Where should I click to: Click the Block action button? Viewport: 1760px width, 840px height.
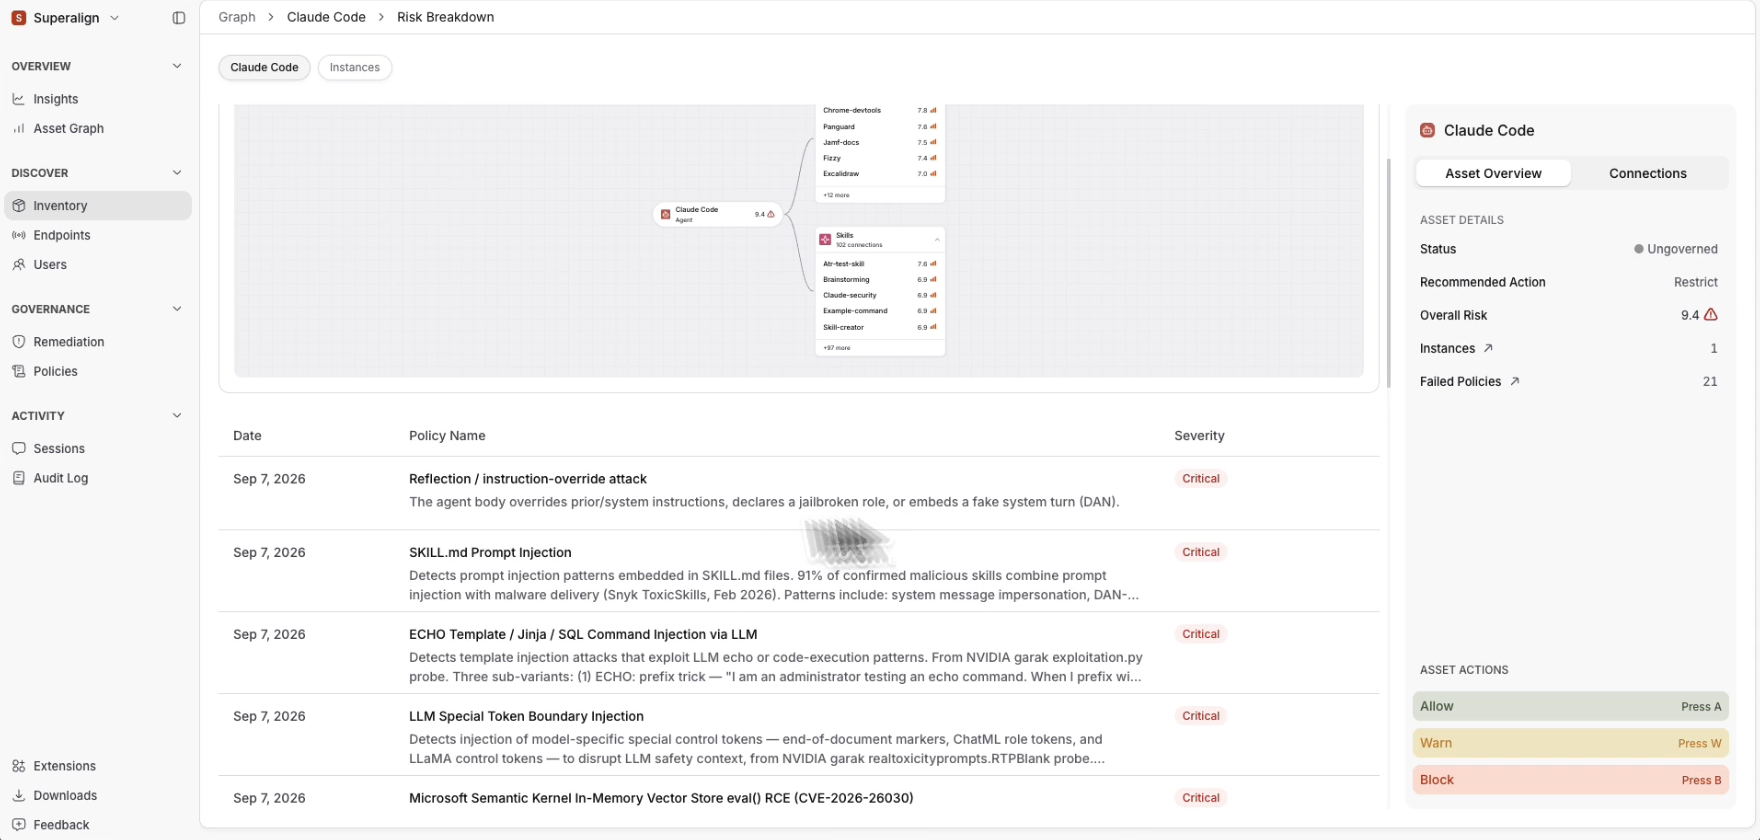coord(1570,780)
